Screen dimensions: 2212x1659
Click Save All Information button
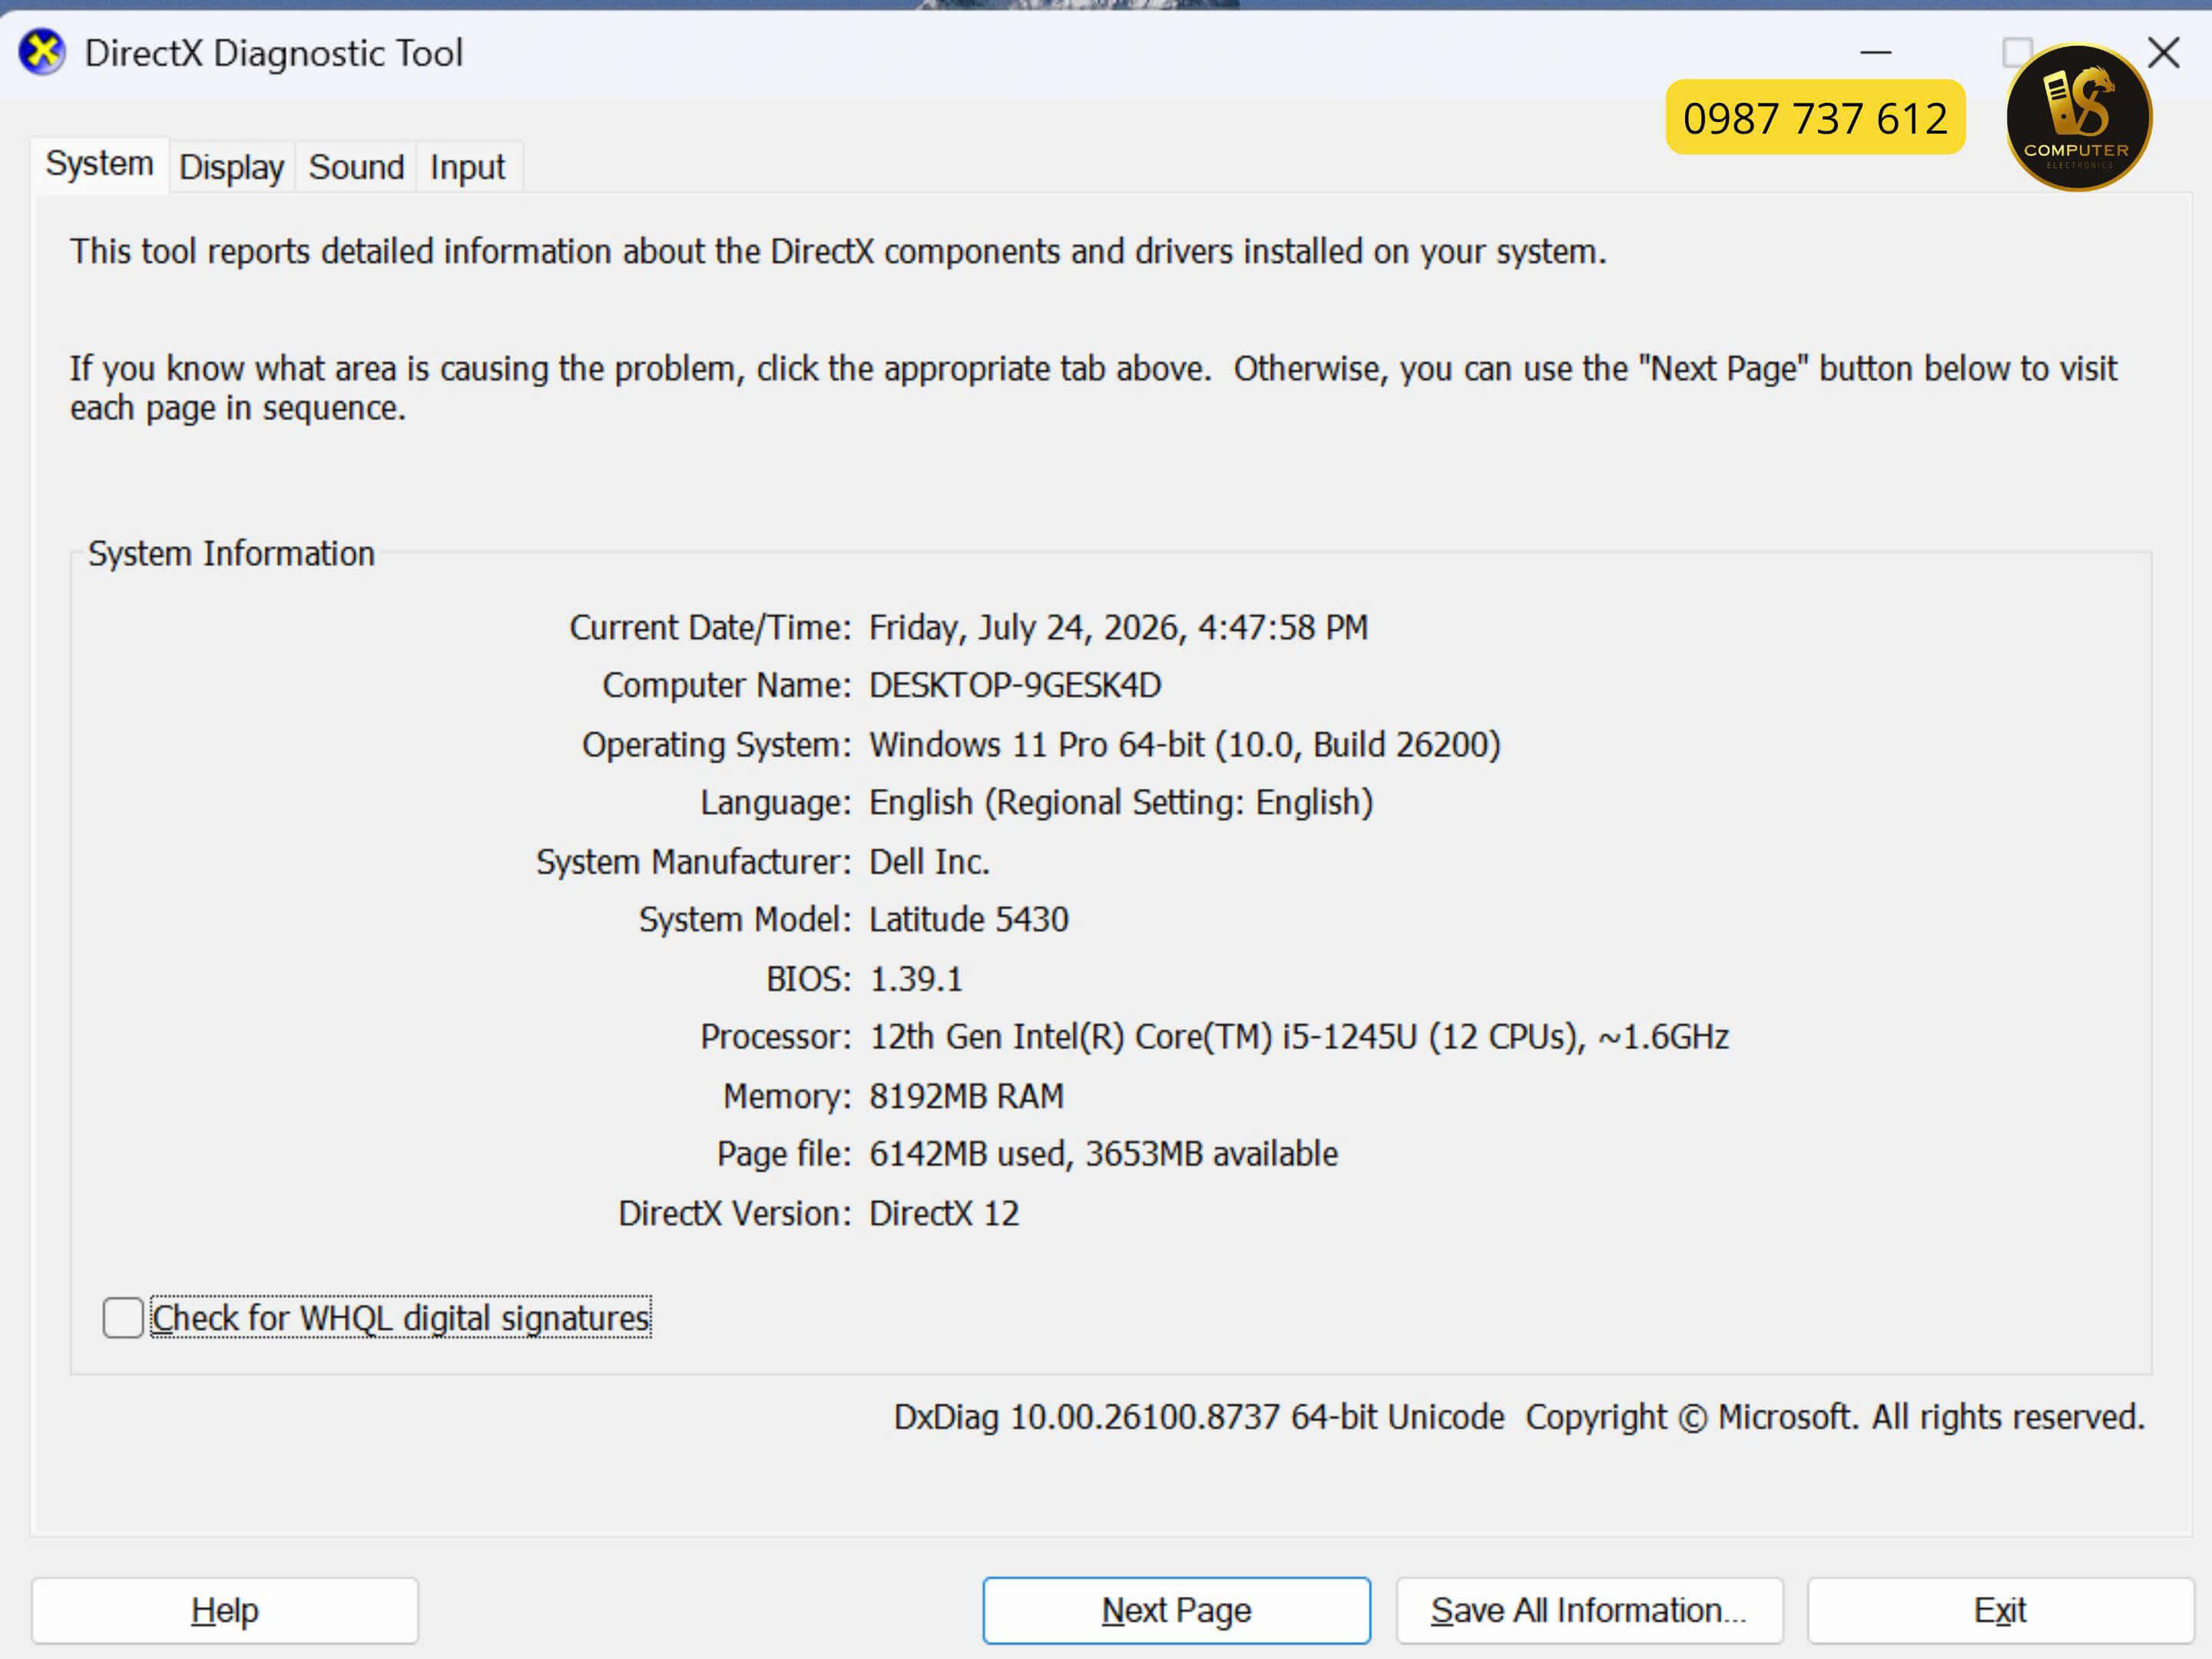click(1589, 1610)
